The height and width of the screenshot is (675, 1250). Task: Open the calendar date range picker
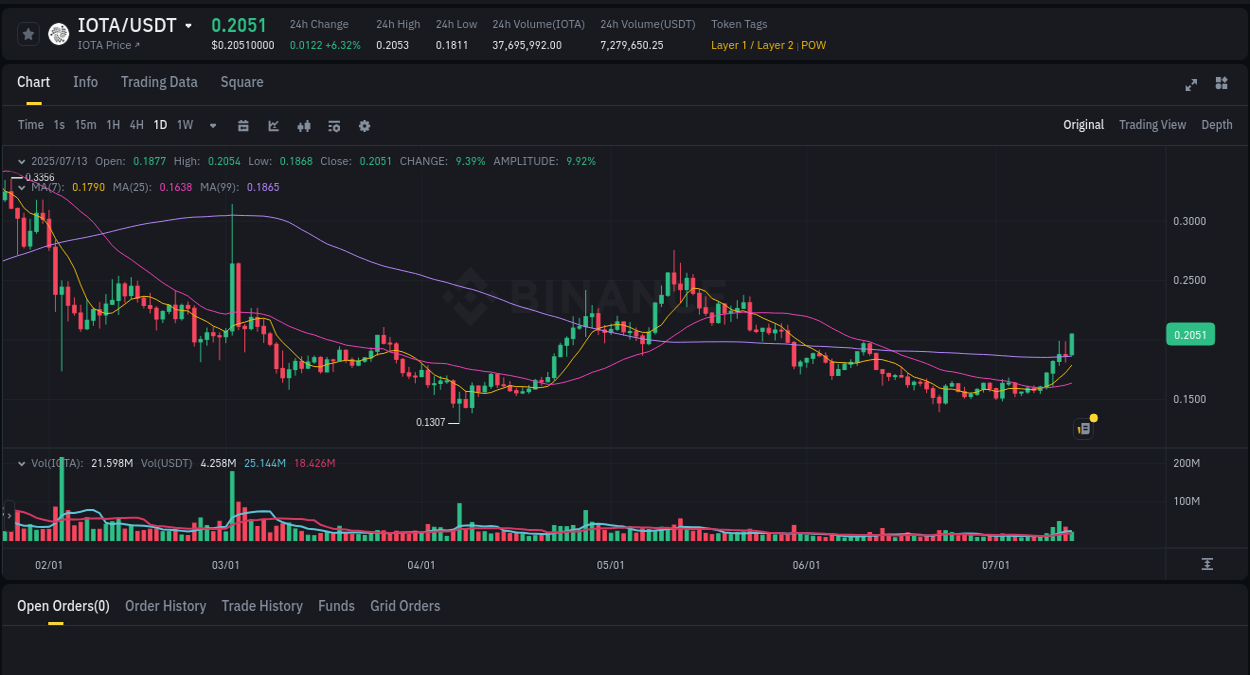pyautogui.click(x=243, y=125)
